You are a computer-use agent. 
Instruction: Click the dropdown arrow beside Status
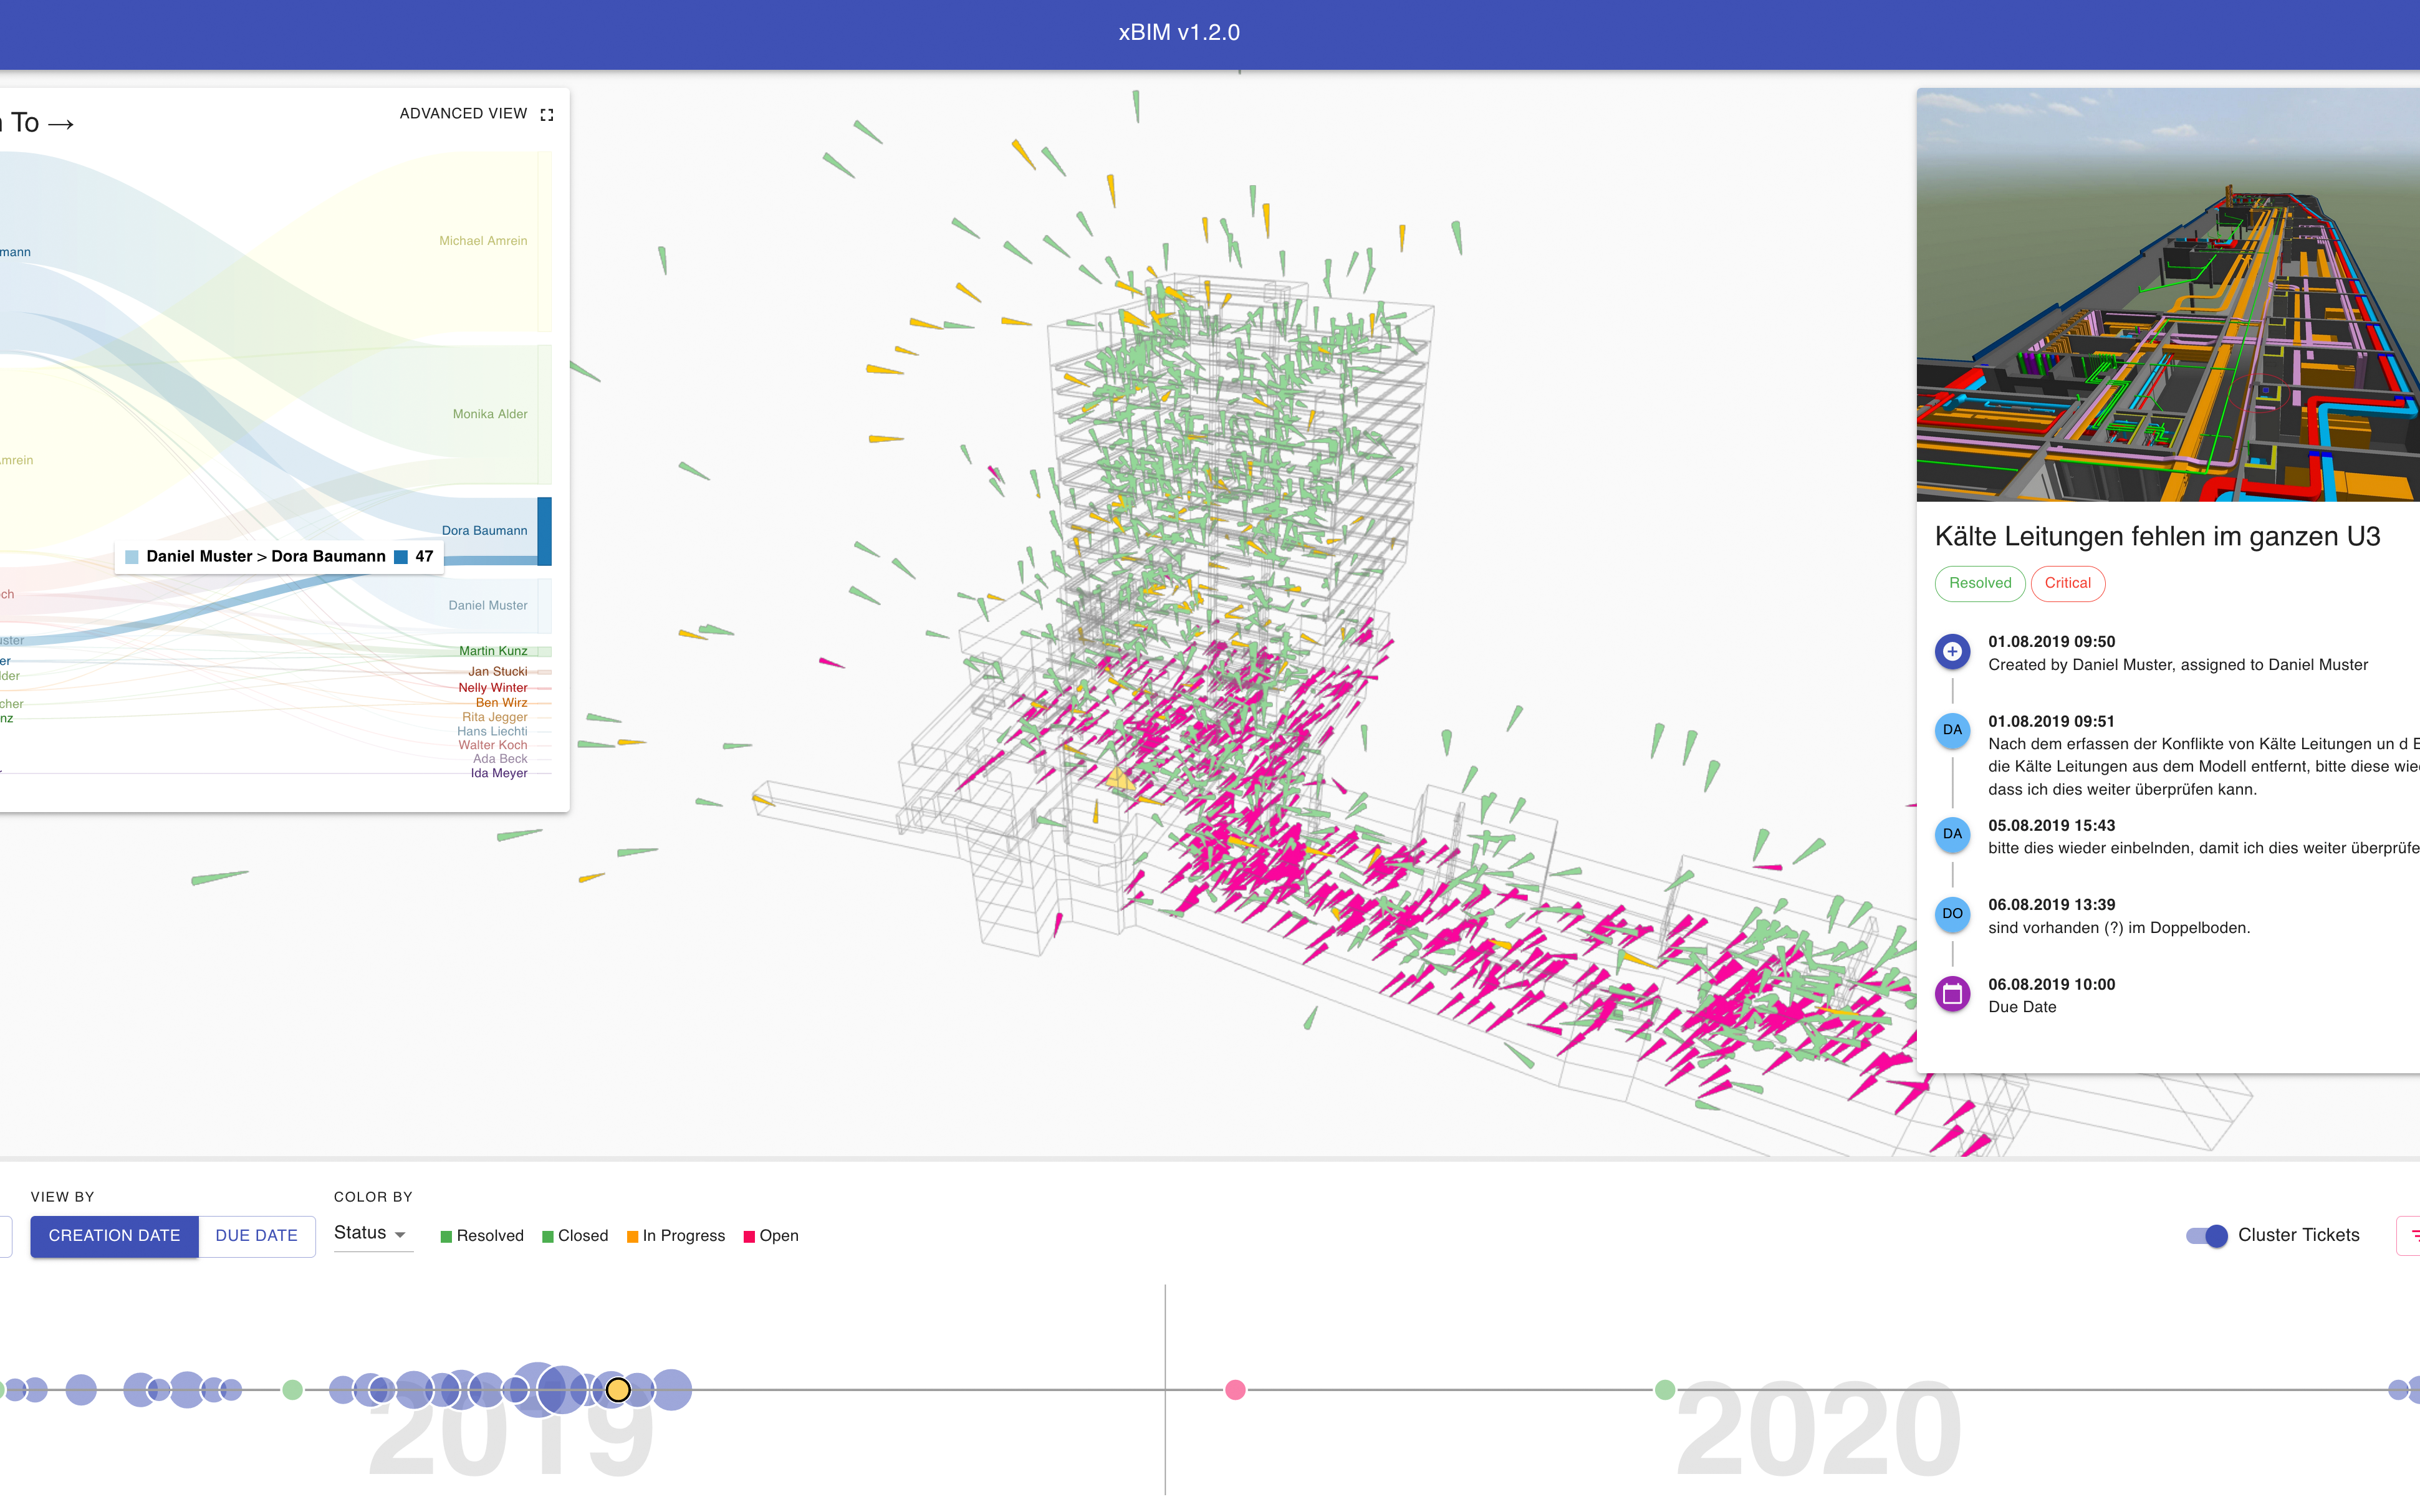[x=400, y=1234]
